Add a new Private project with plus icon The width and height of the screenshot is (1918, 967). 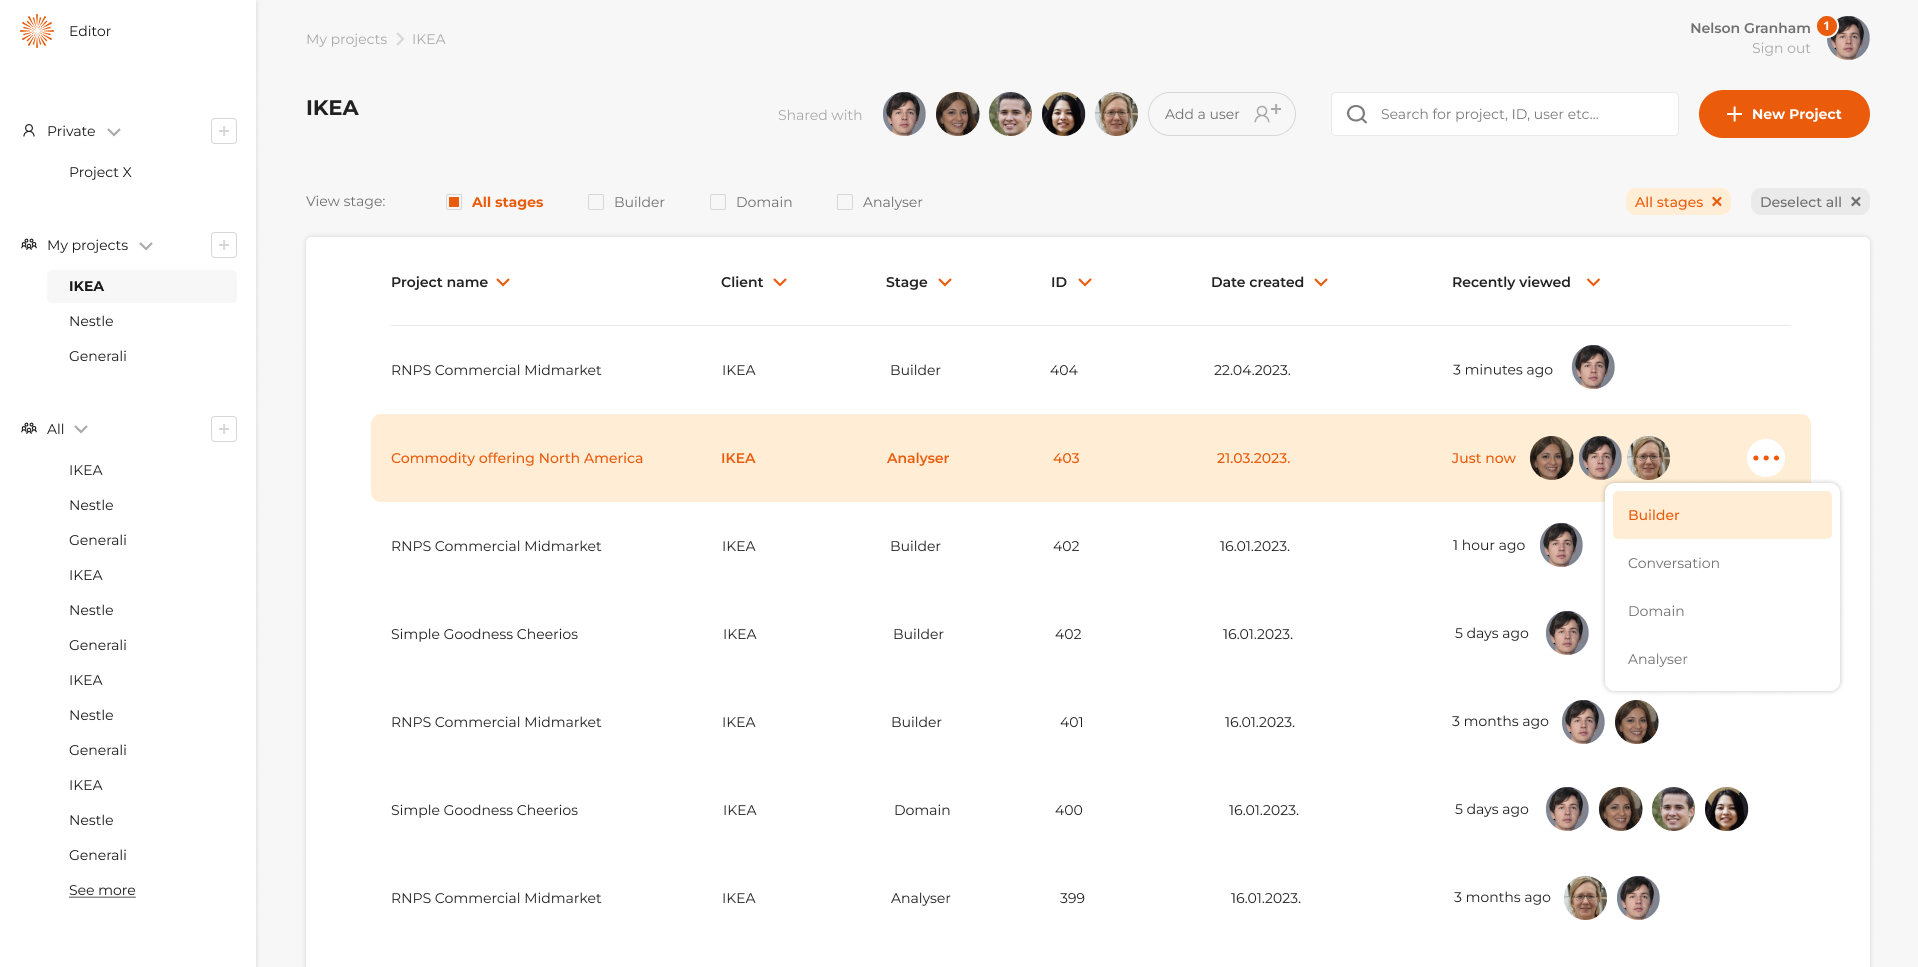[224, 131]
